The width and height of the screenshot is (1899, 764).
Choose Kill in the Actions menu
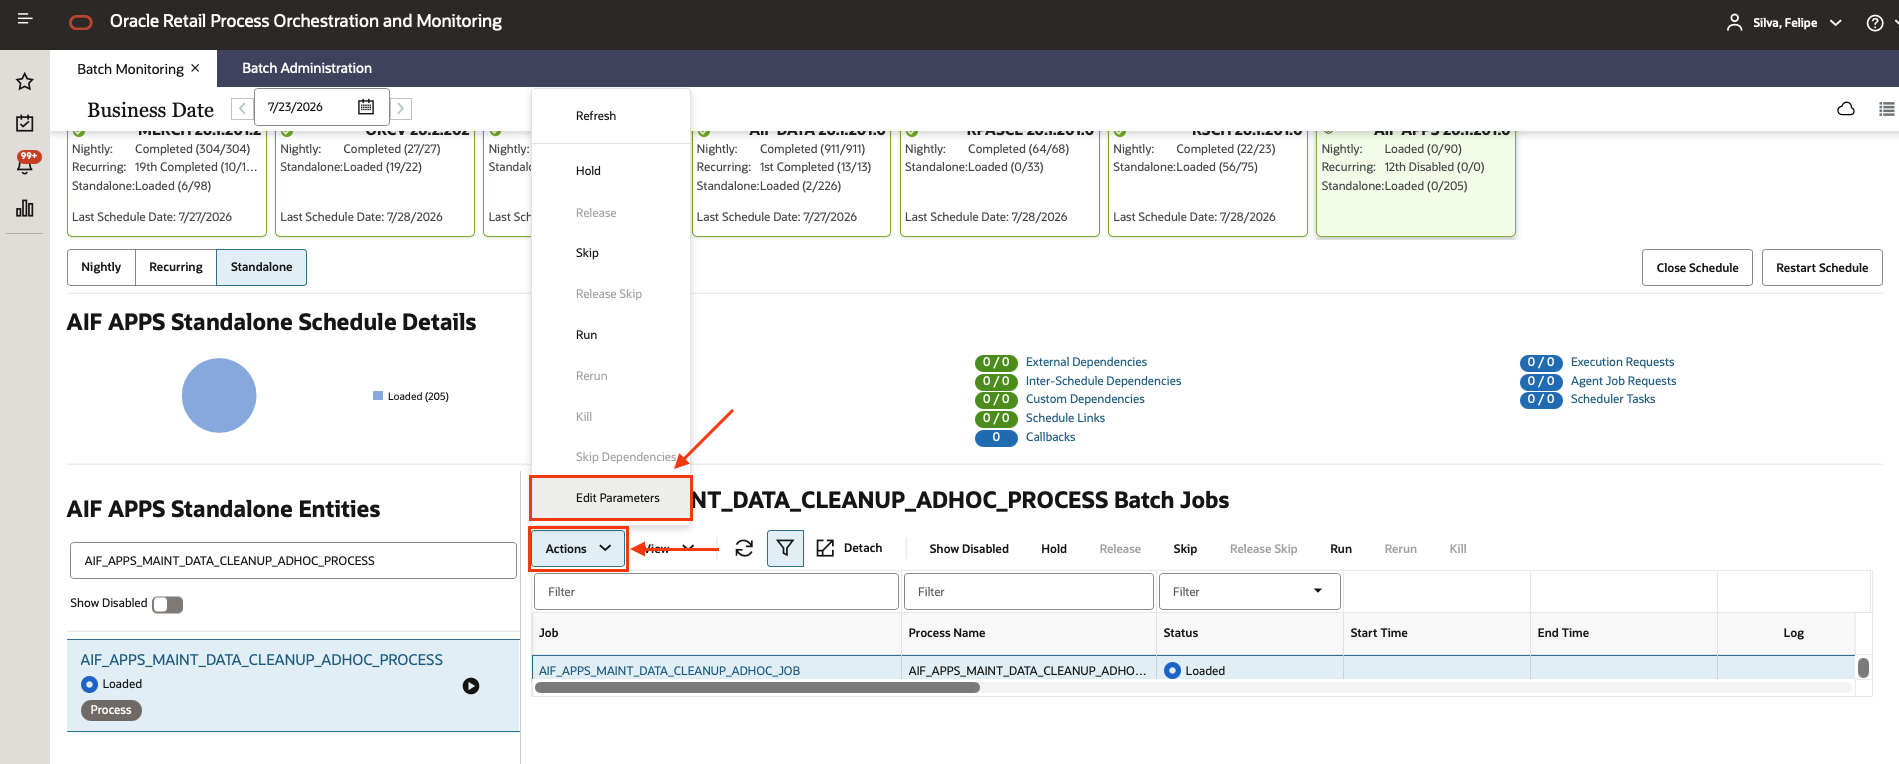584,417
